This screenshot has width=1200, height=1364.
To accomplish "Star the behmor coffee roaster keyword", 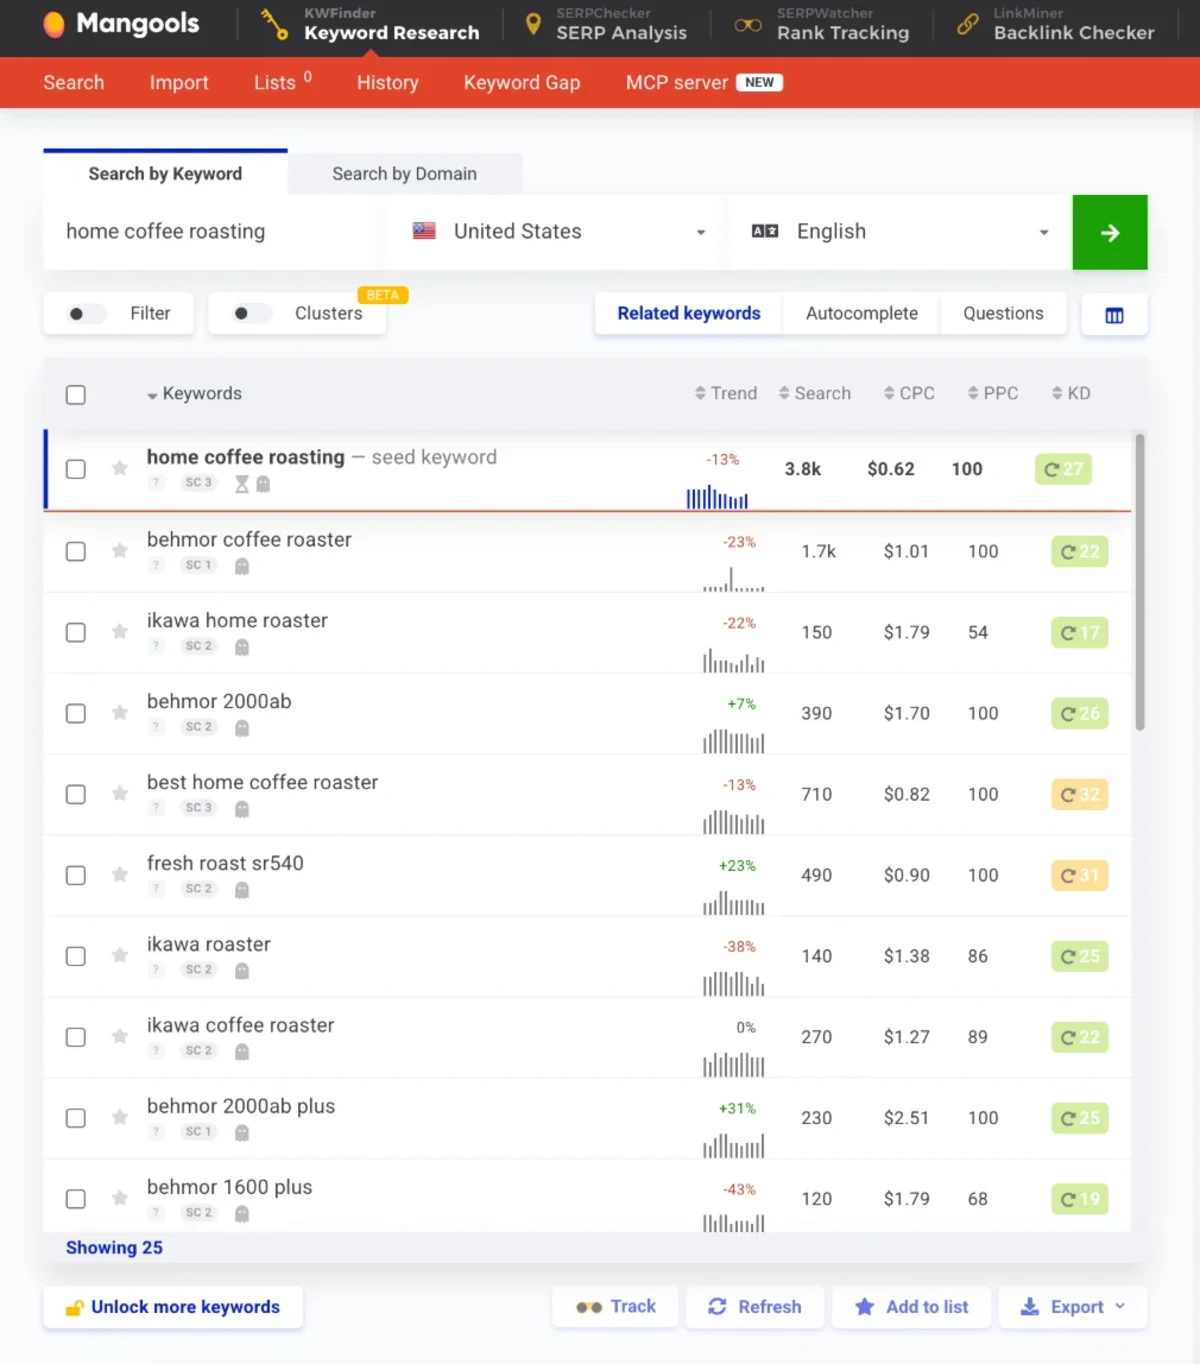I will click(x=119, y=550).
